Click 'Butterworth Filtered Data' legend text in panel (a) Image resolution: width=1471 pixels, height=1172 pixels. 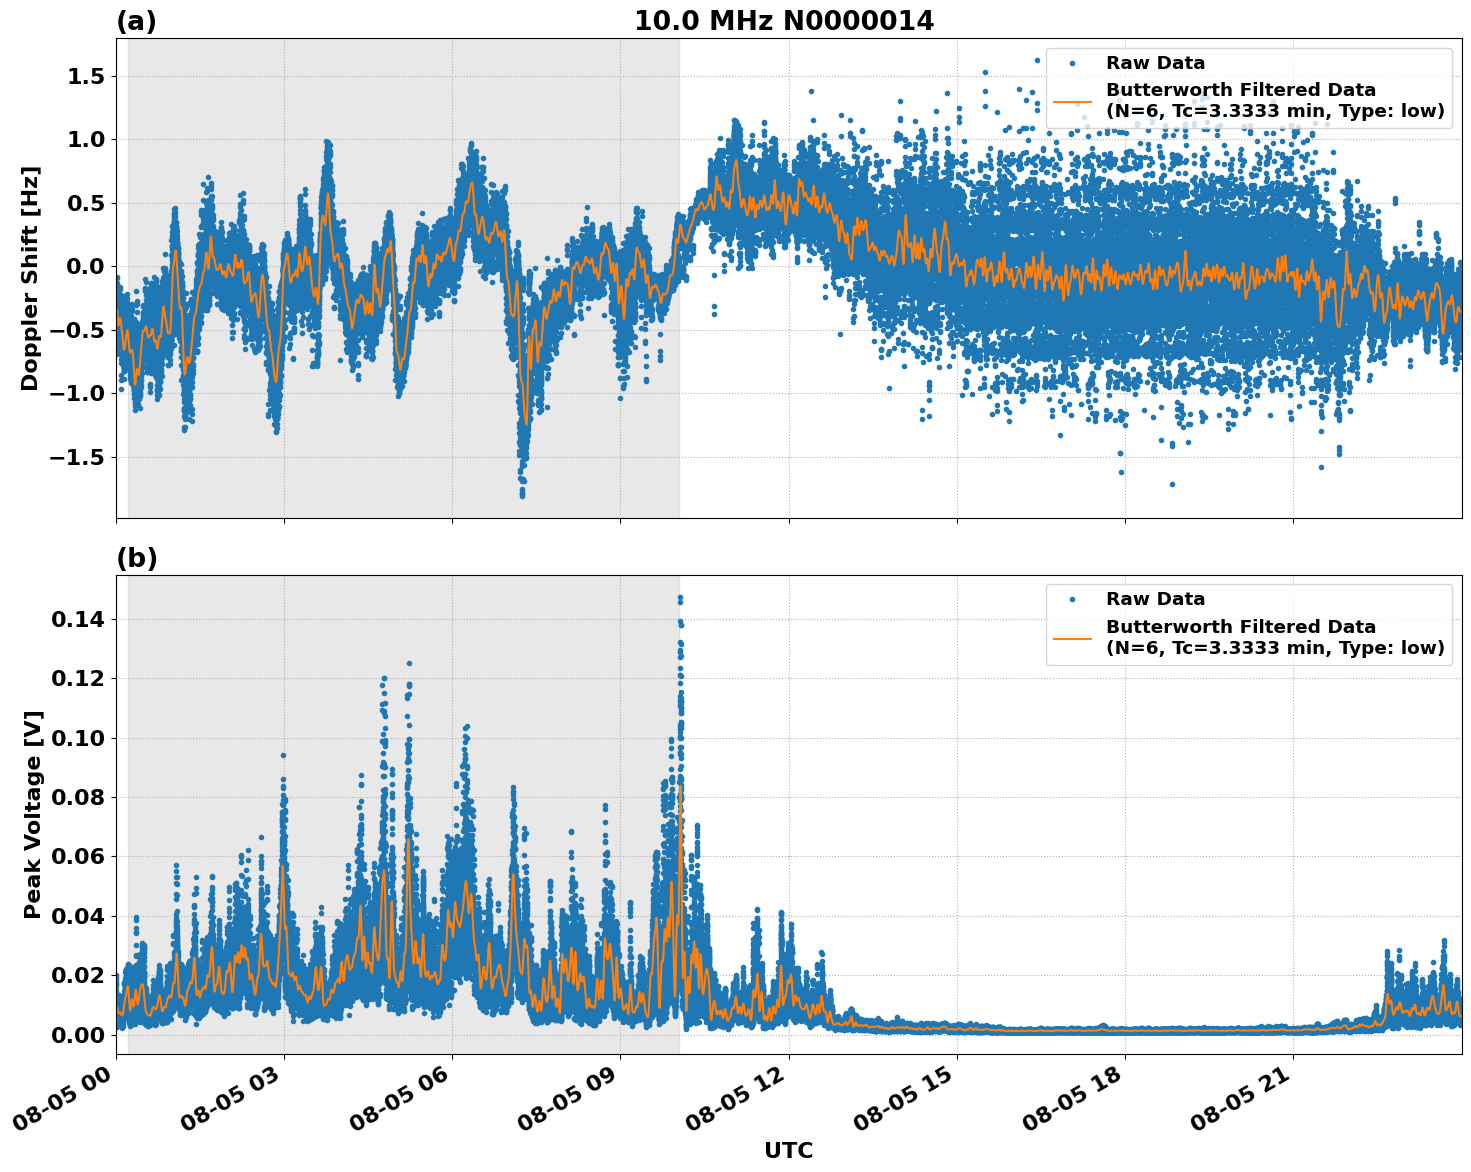tap(1241, 90)
